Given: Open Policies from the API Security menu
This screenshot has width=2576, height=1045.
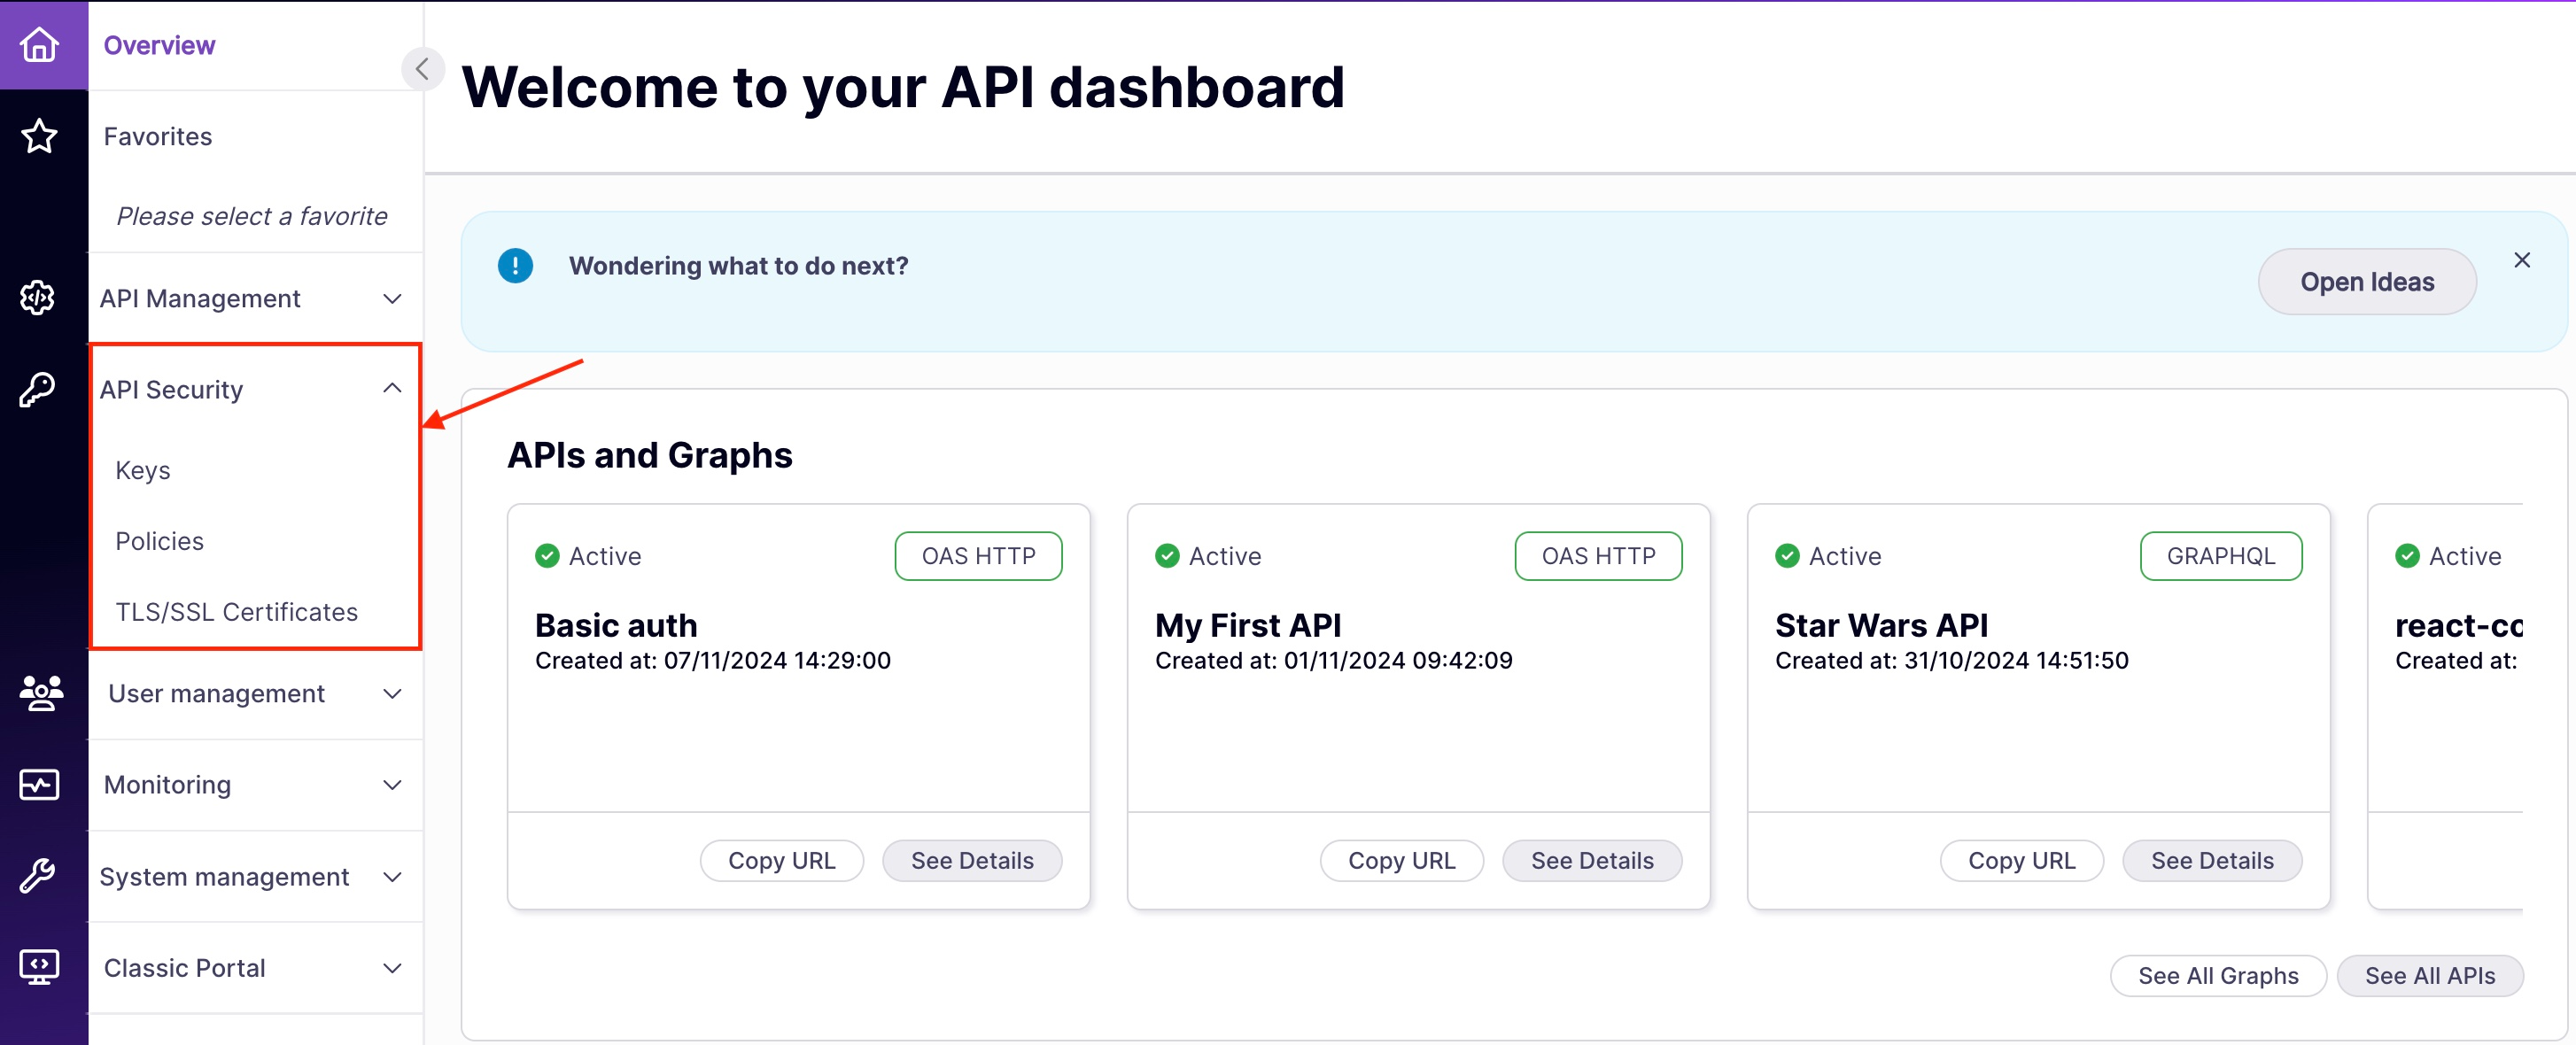Looking at the screenshot, I should (159, 540).
